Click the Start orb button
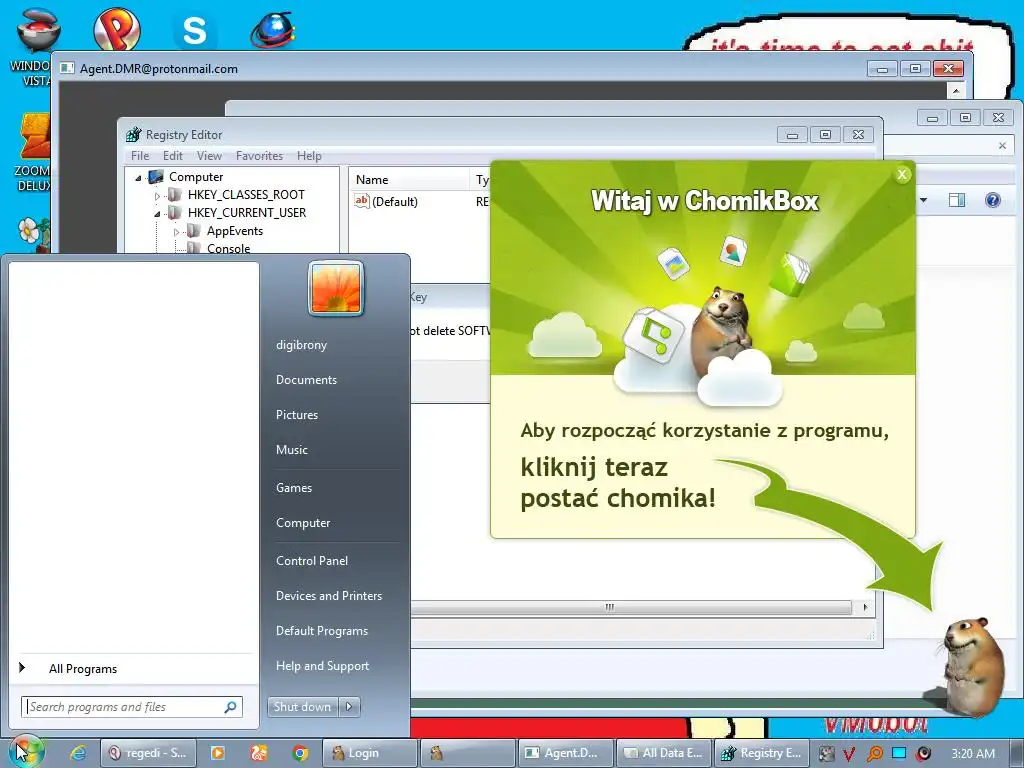 [x=24, y=752]
